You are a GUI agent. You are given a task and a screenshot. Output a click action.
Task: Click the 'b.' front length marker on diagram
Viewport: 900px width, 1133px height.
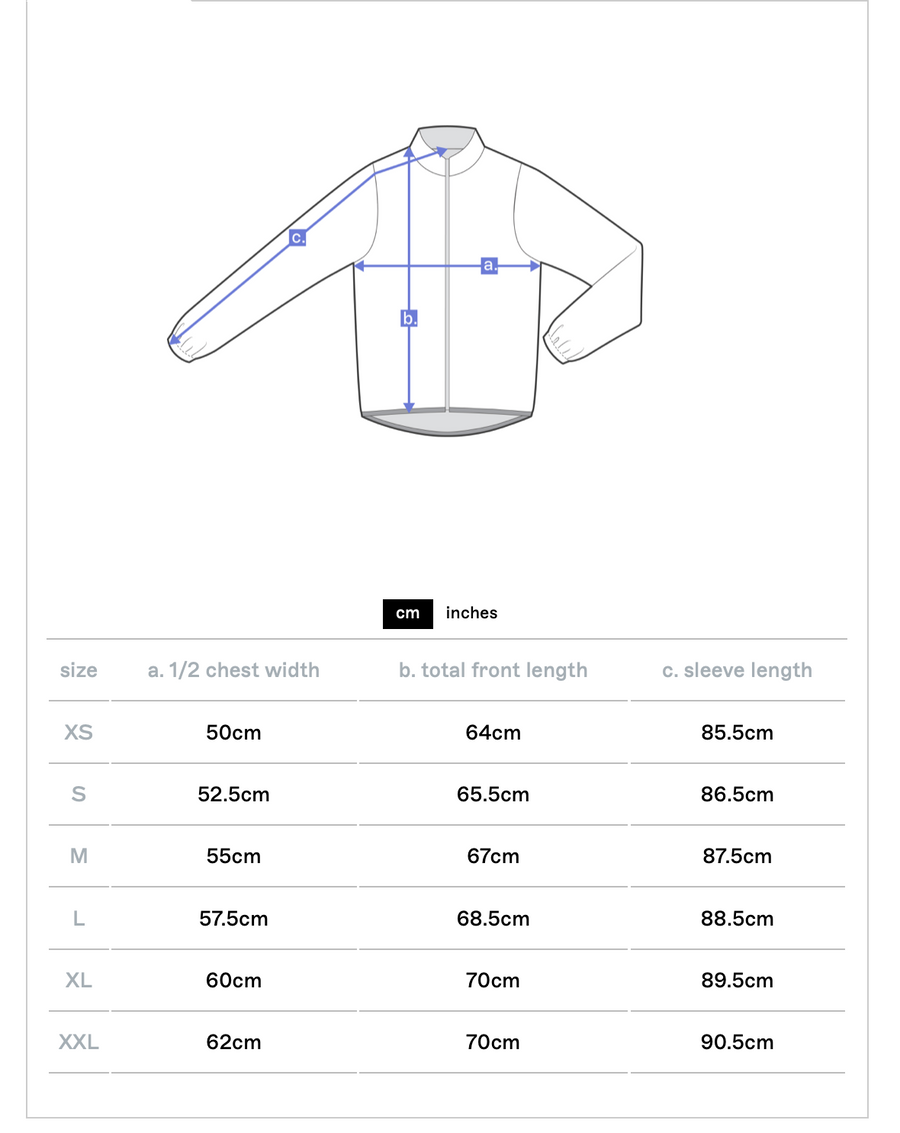tap(409, 318)
